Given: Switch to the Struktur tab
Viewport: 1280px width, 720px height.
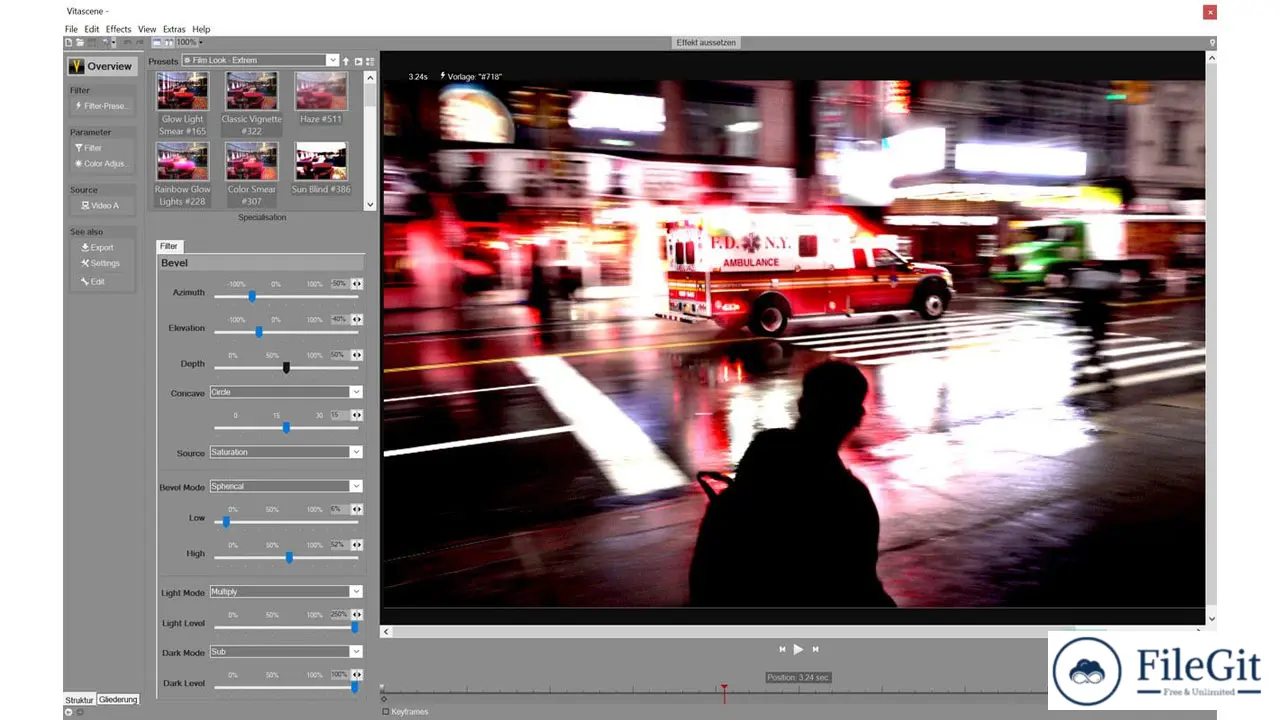Looking at the screenshot, I should tap(79, 700).
